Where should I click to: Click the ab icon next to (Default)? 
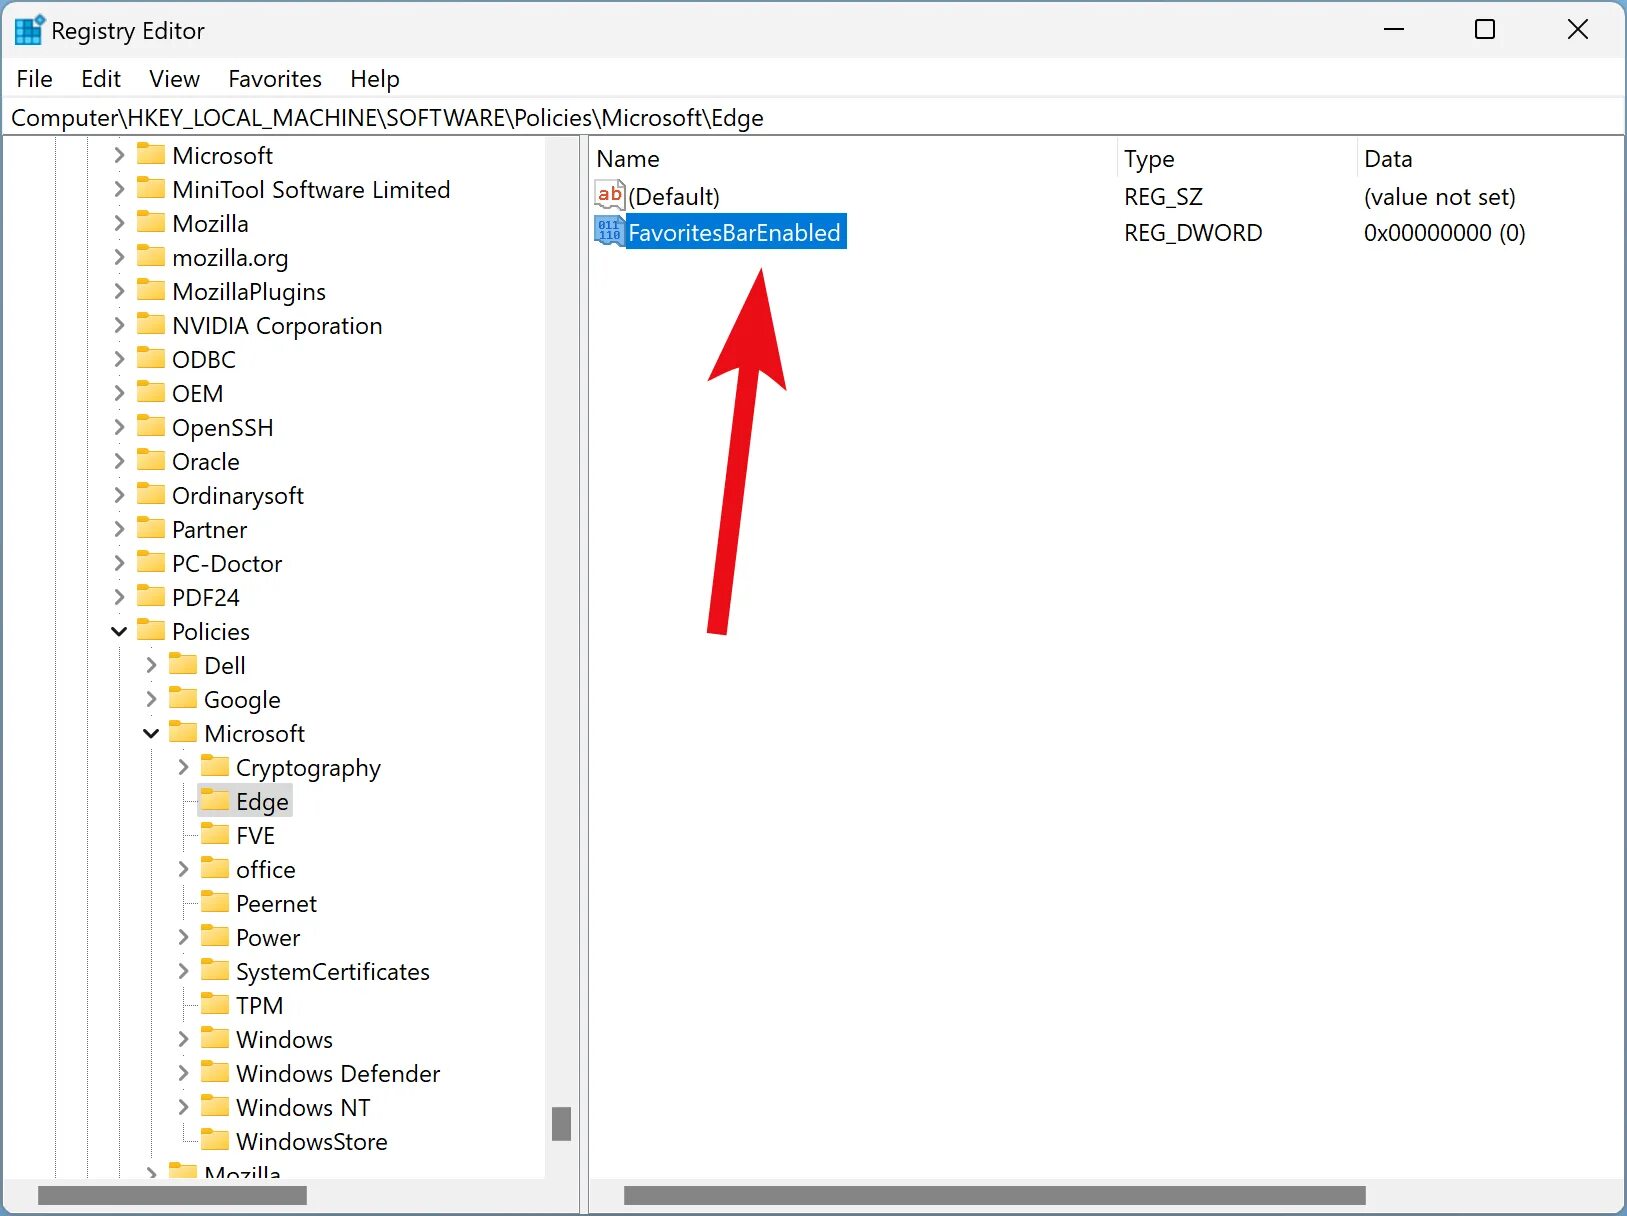point(609,195)
